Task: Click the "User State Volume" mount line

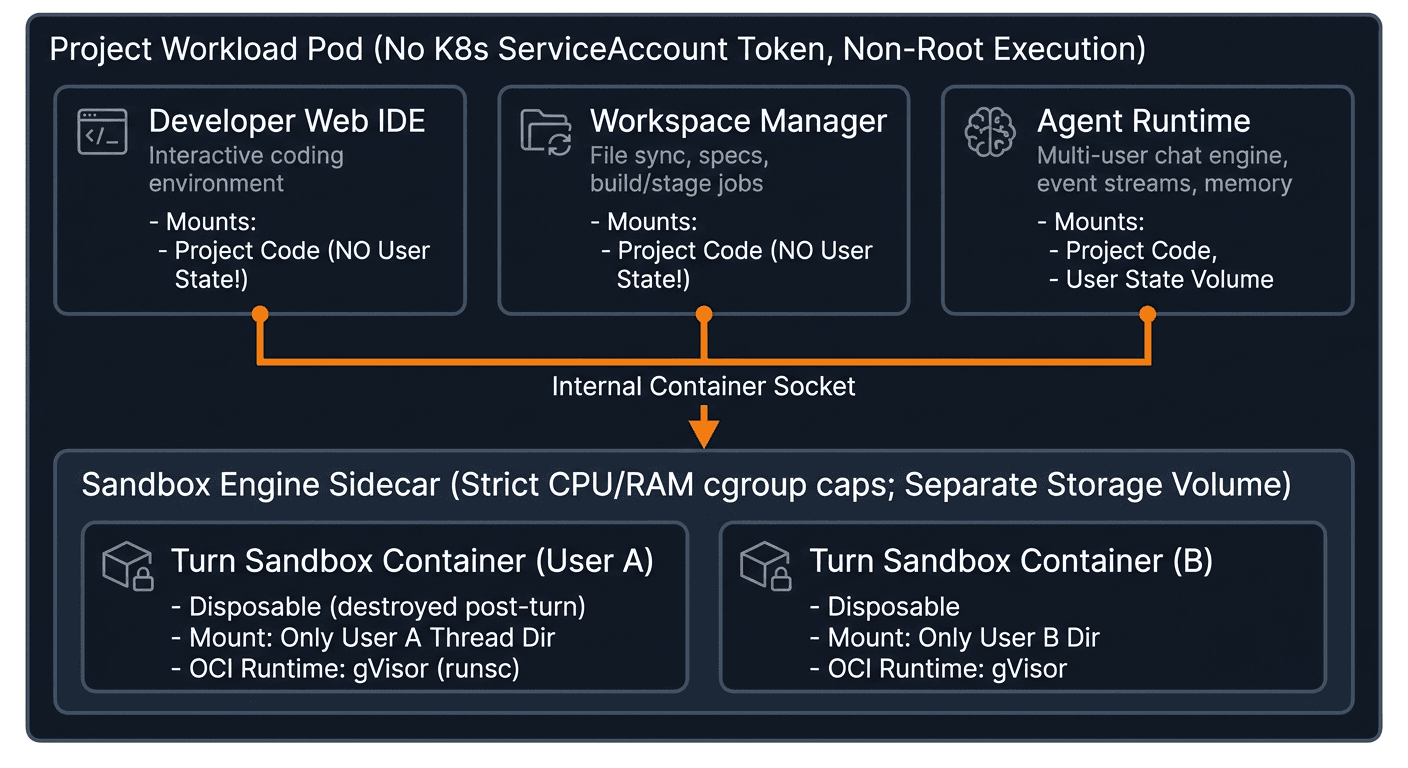Action: (1169, 279)
